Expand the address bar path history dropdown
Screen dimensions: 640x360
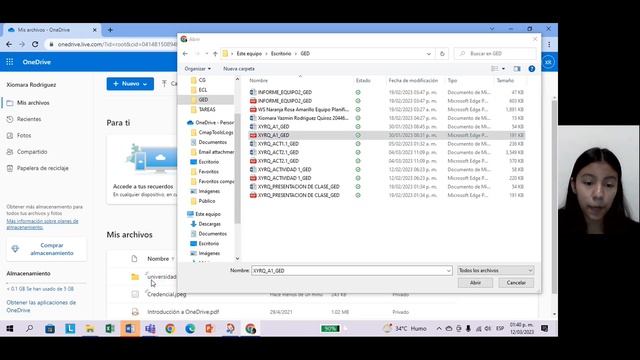(x=429, y=53)
